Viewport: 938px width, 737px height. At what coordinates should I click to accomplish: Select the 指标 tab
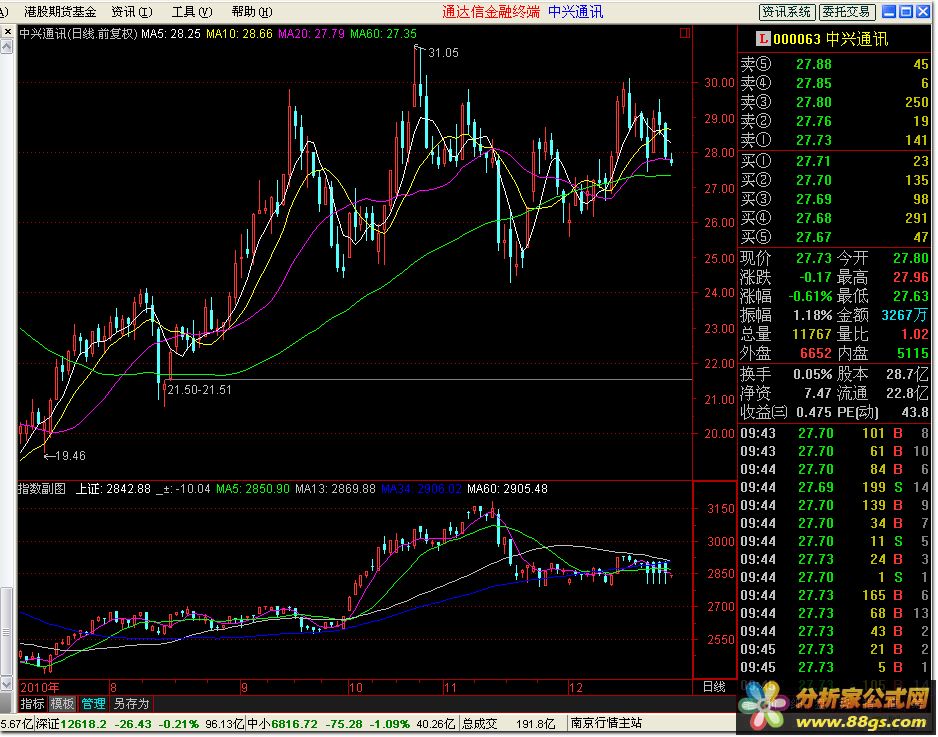pos(32,704)
